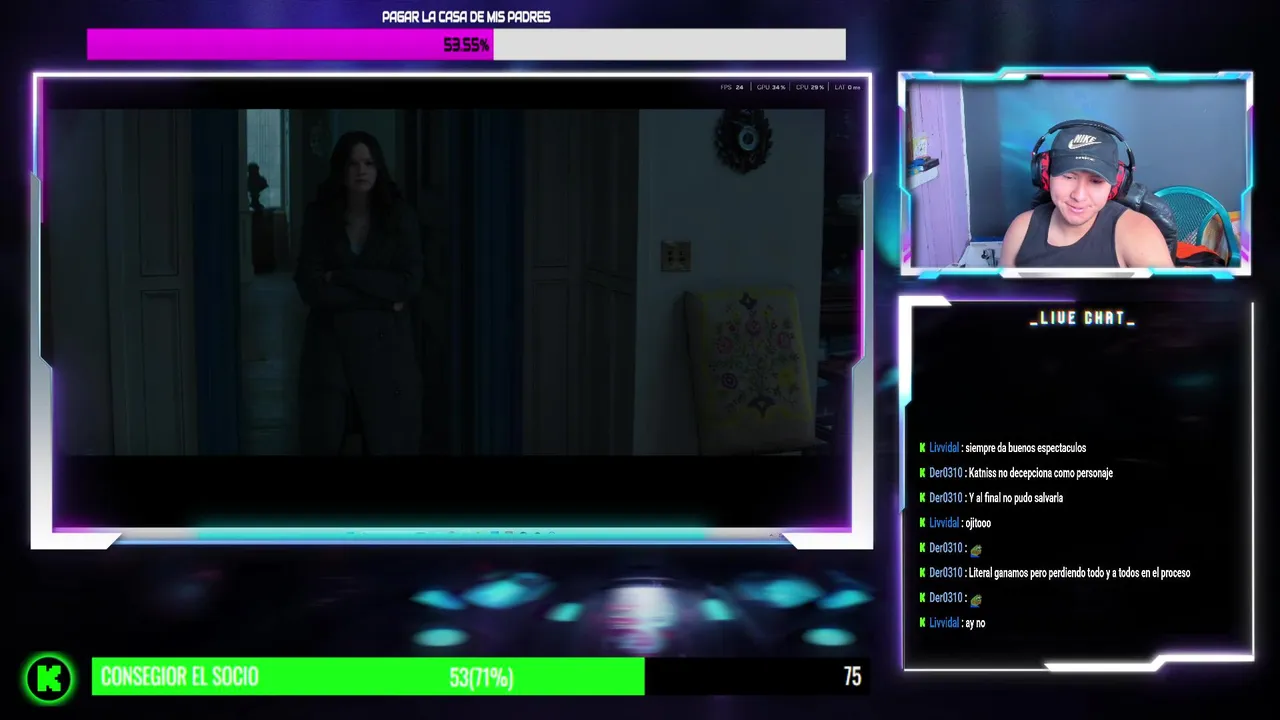Viewport: 1280px width, 720px height.
Task: Click username 'Livvidal' on the 'siempre da buenos' message
Action: click(944, 448)
